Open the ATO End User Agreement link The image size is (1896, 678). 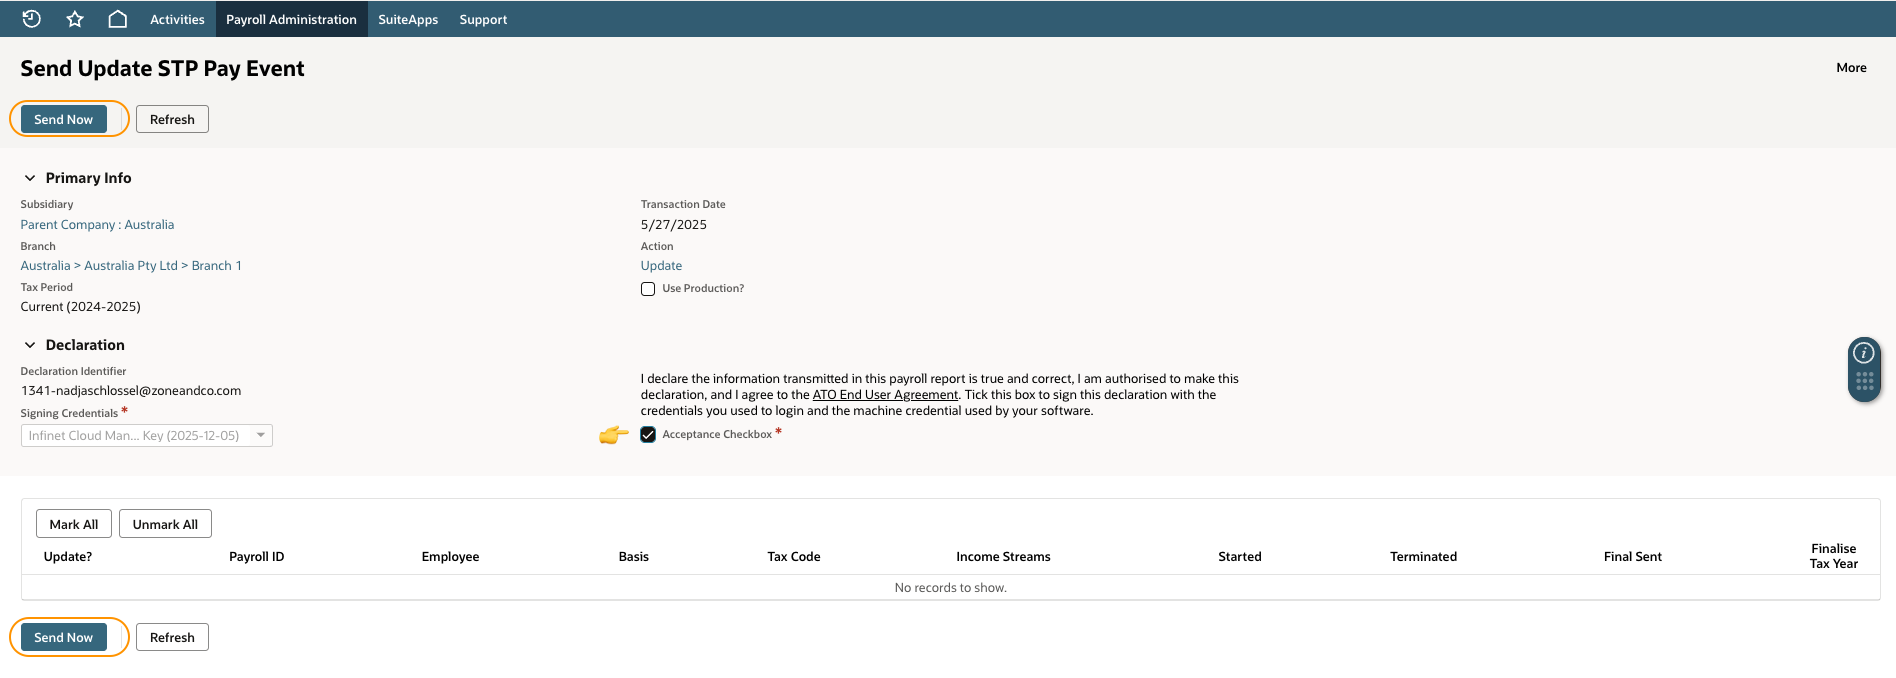click(885, 395)
